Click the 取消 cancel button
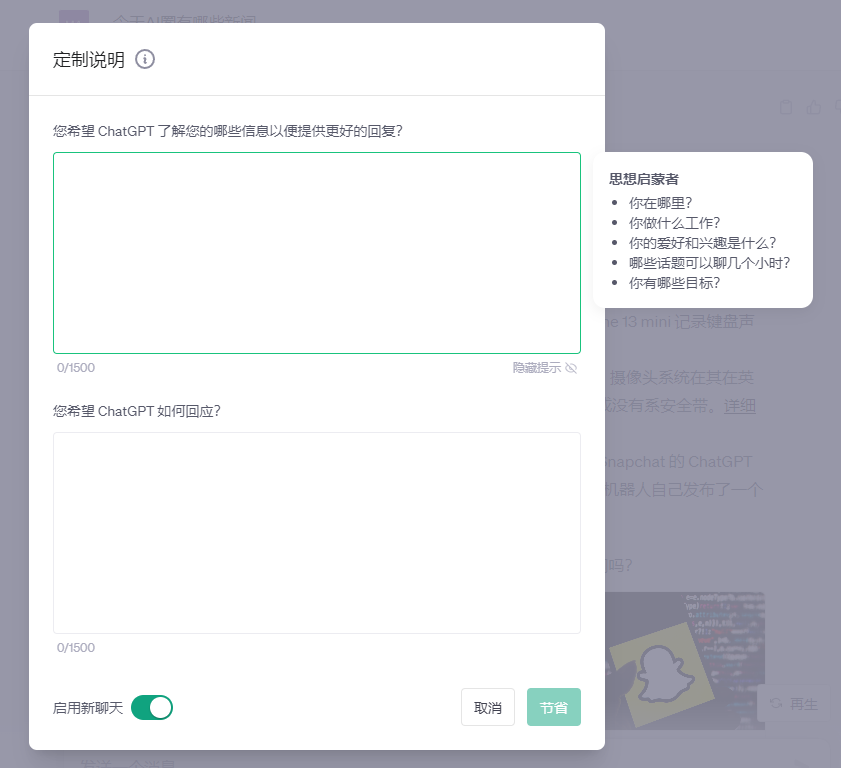This screenshot has height=768, width=841. (x=488, y=707)
